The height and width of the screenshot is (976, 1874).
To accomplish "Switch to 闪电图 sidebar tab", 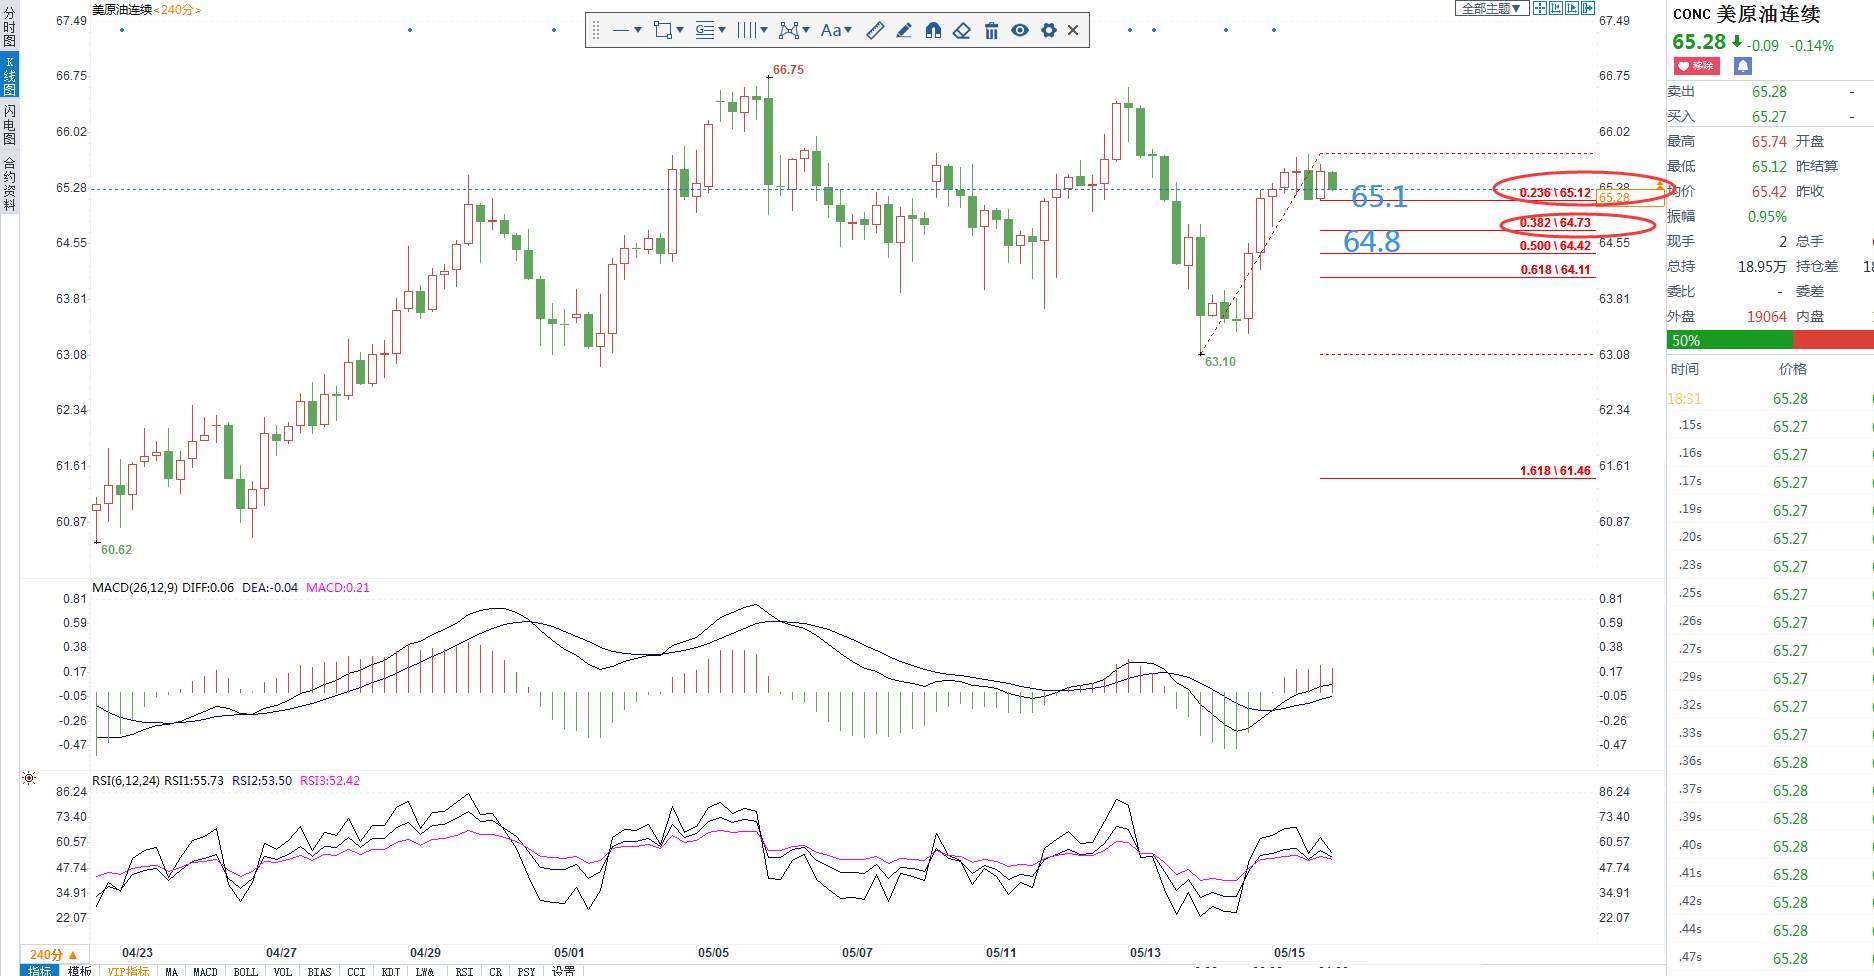I will (x=10, y=124).
